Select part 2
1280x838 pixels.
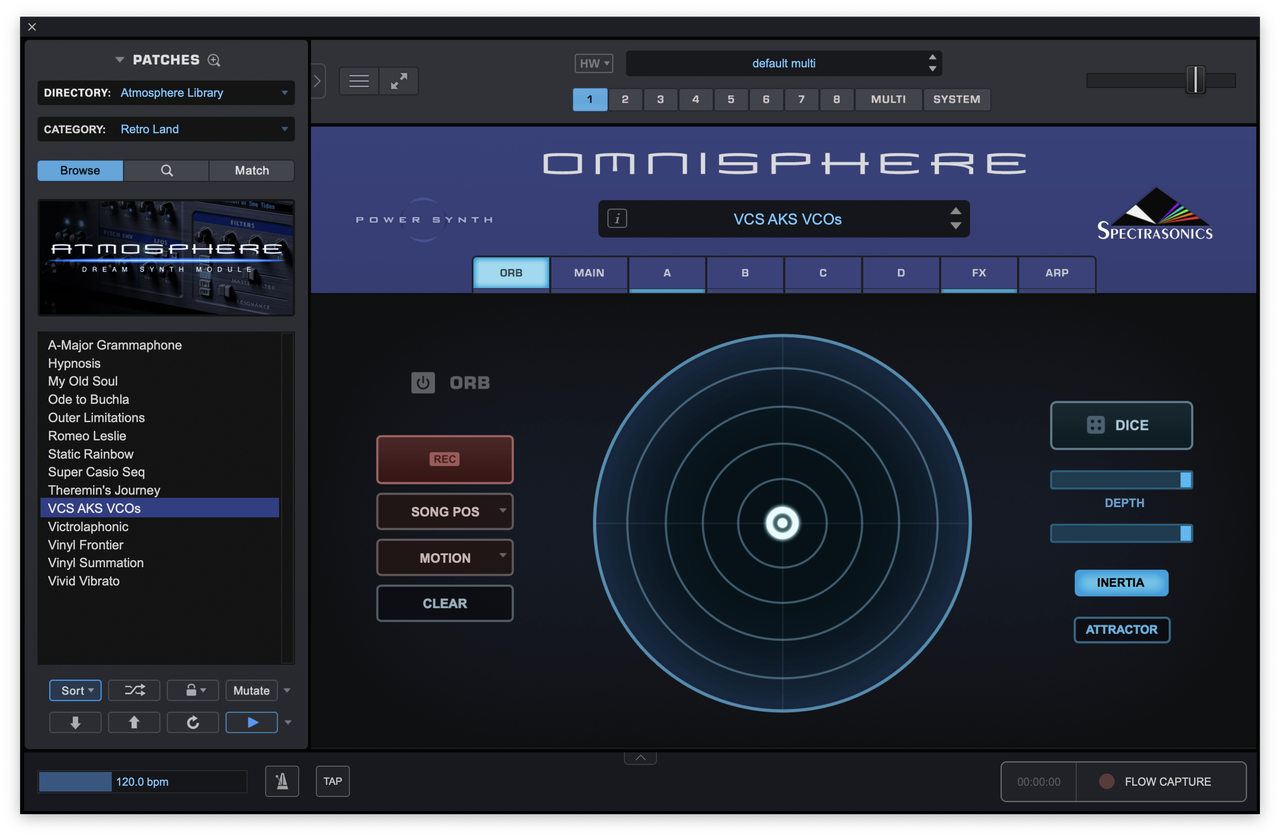click(x=625, y=99)
